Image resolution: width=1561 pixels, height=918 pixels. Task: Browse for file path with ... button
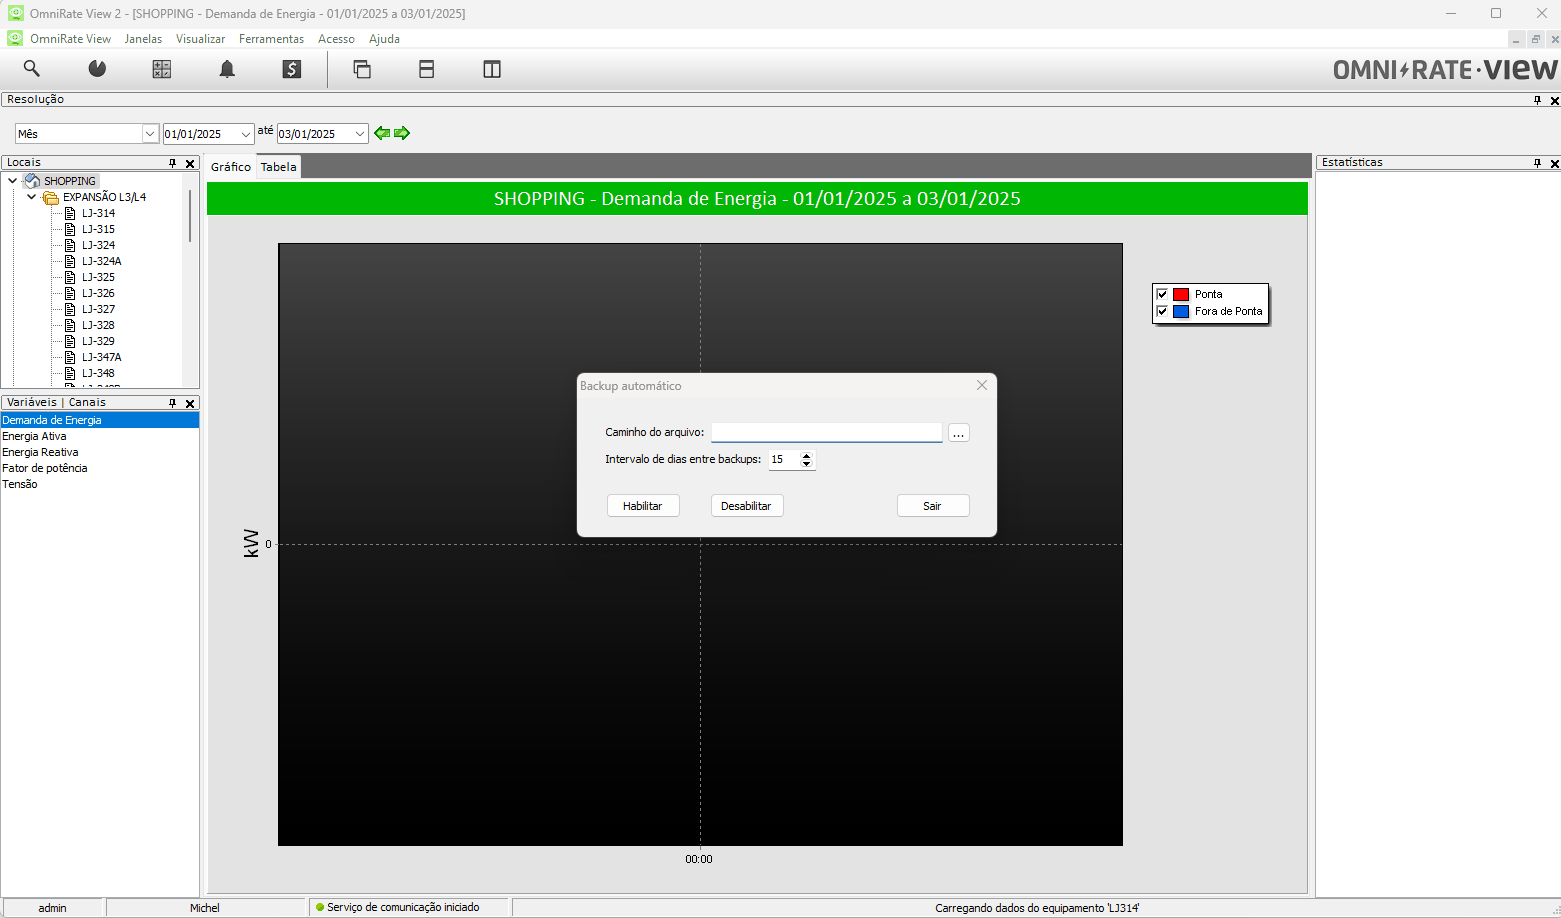pos(959,433)
